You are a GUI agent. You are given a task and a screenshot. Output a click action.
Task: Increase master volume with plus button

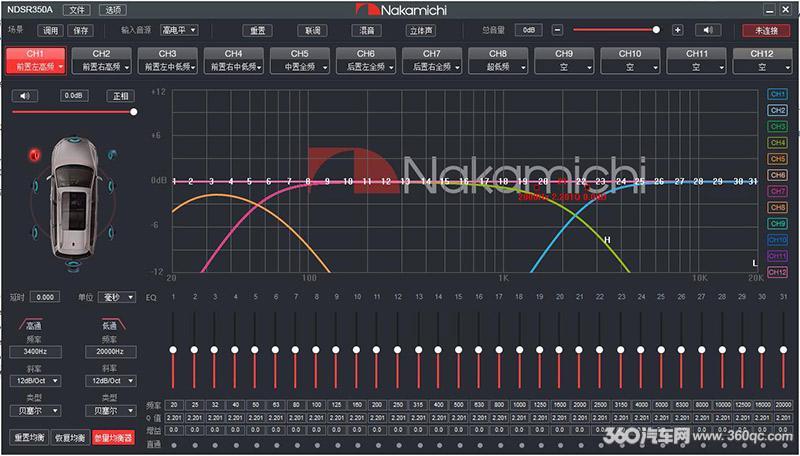tap(678, 30)
